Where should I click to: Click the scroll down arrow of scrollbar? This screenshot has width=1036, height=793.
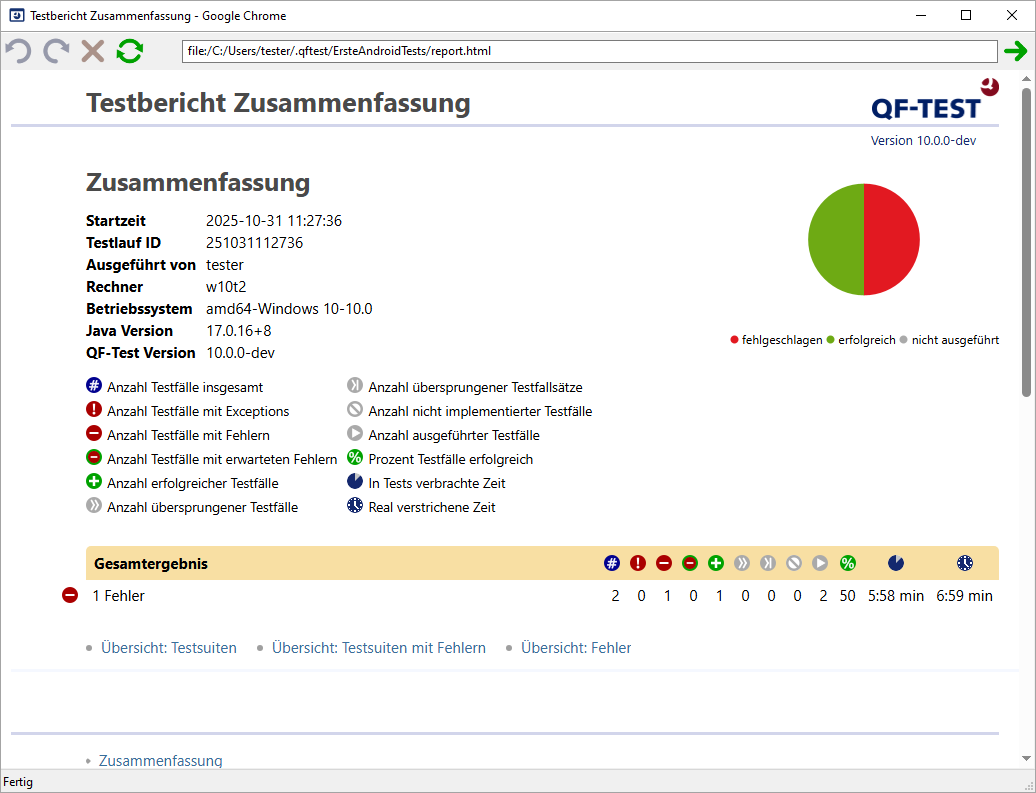[1026, 760]
